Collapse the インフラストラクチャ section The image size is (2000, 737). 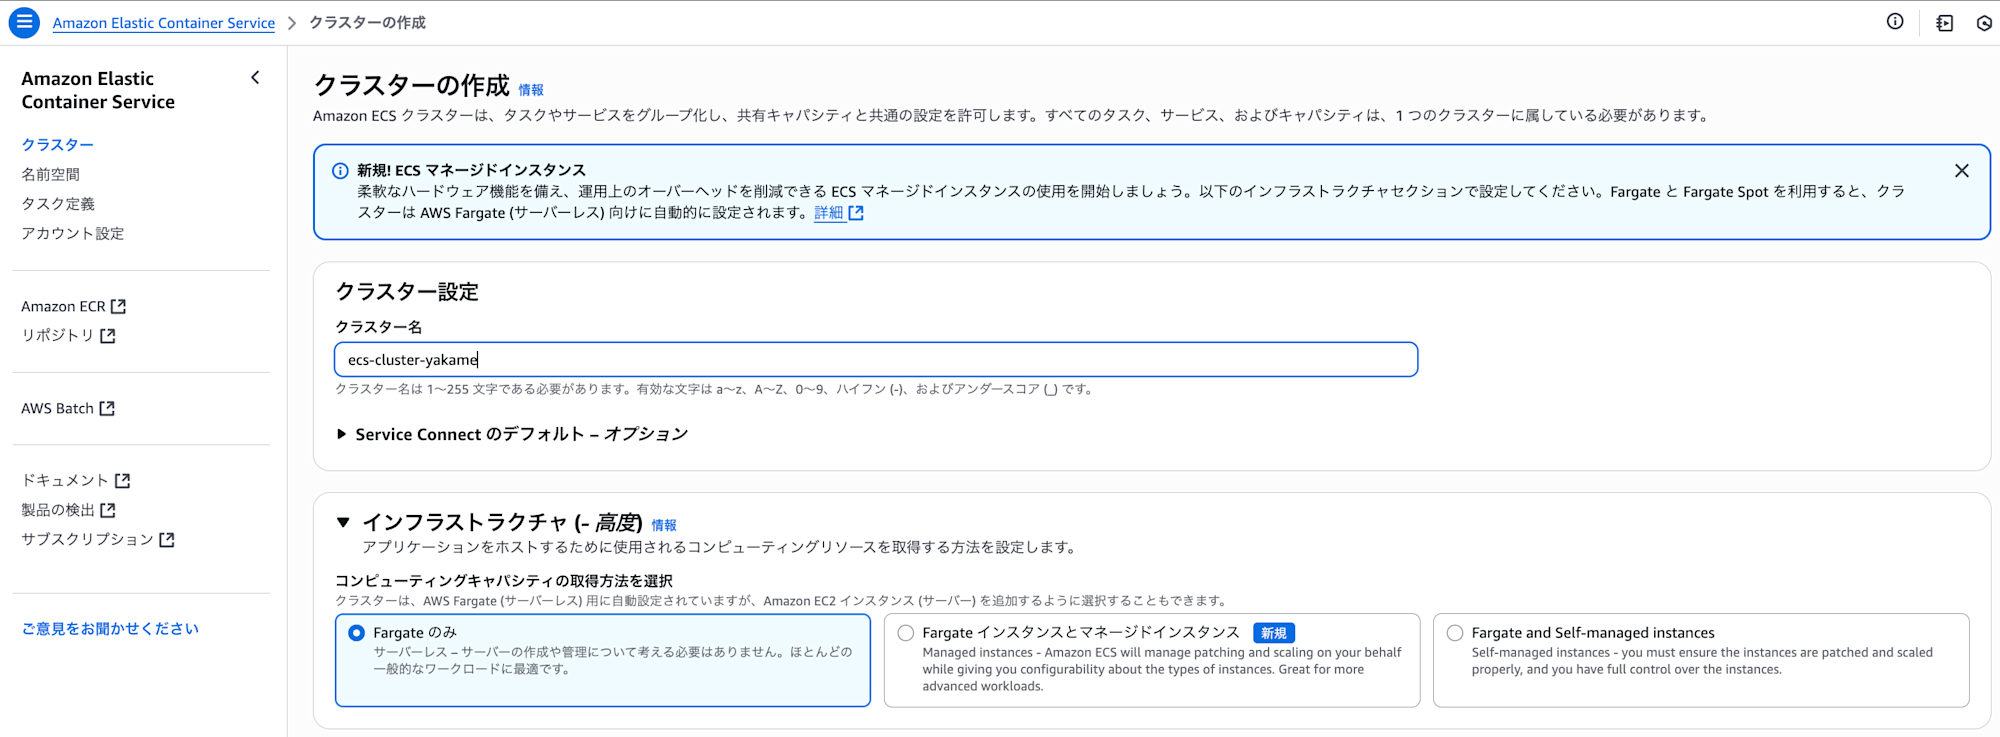343,522
